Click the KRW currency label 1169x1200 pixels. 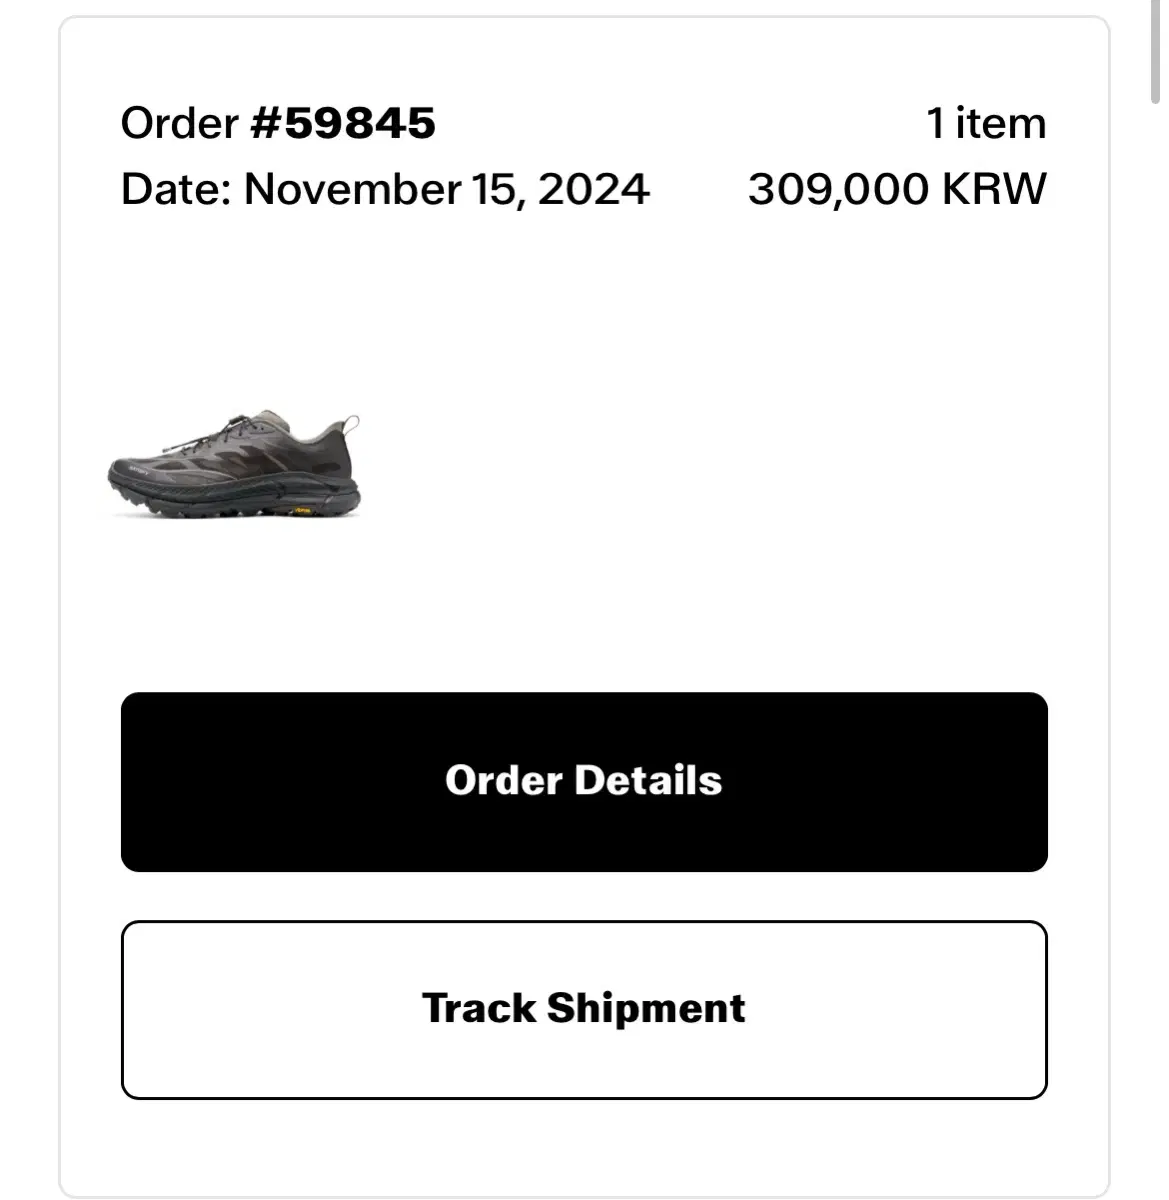coord(995,189)
